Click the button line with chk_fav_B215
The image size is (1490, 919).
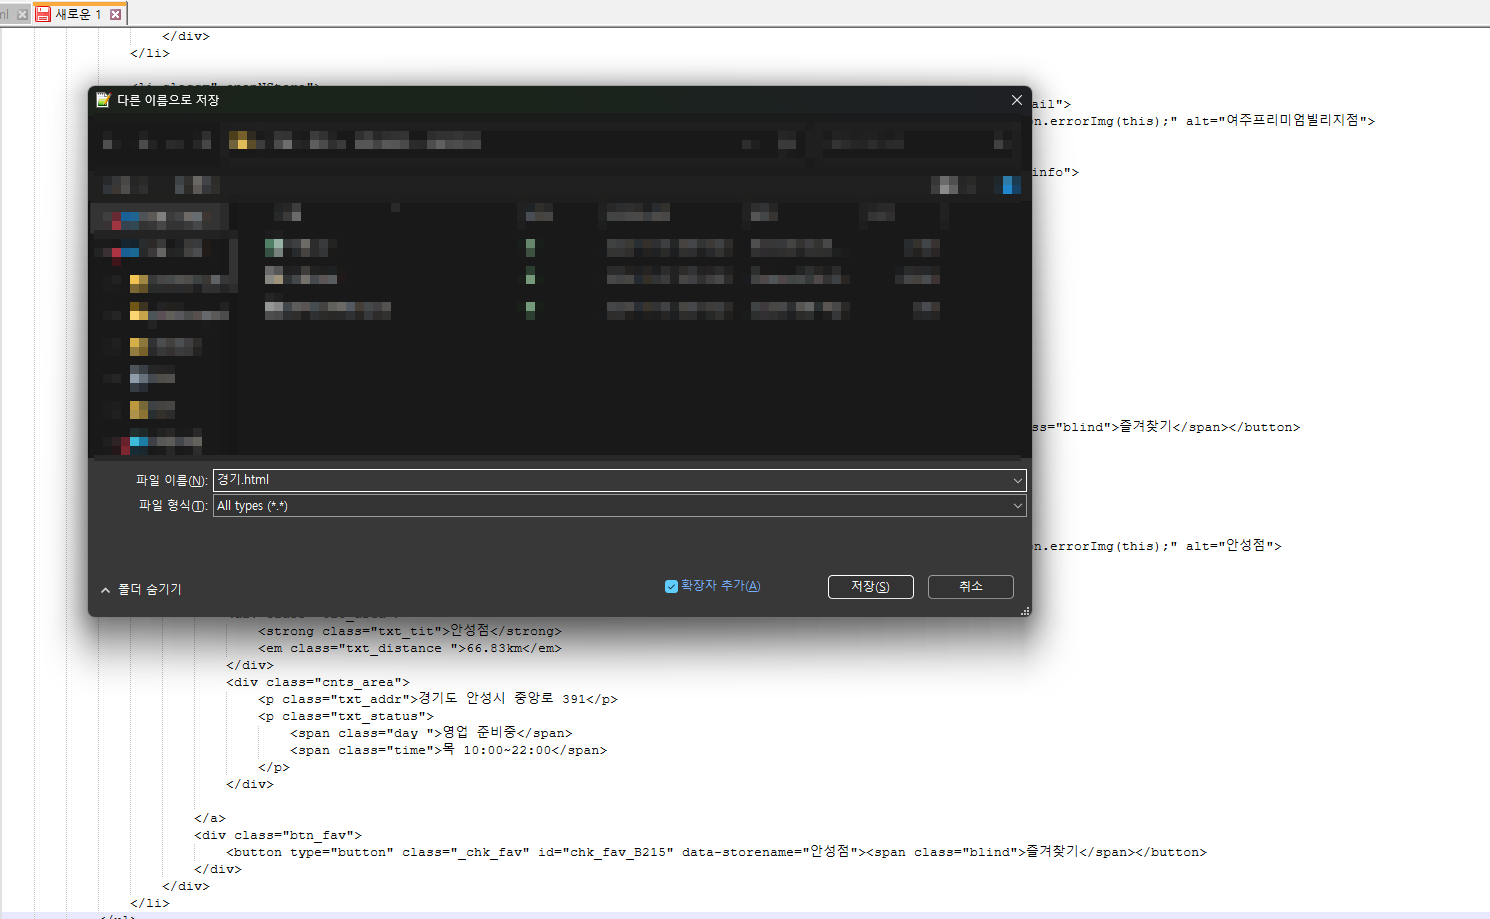pos(716,852)
